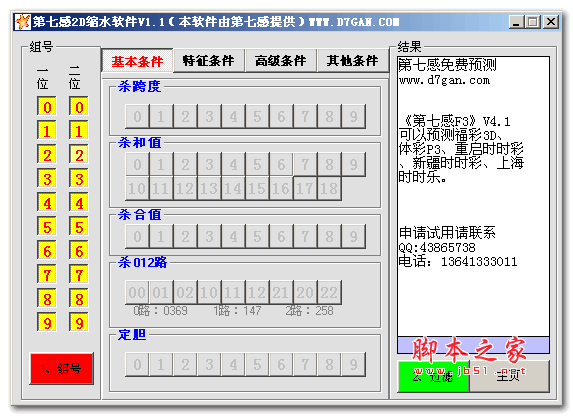Toggle digit 1 in 一位 column
Screen dimensions: 573x417
point(47,131)
